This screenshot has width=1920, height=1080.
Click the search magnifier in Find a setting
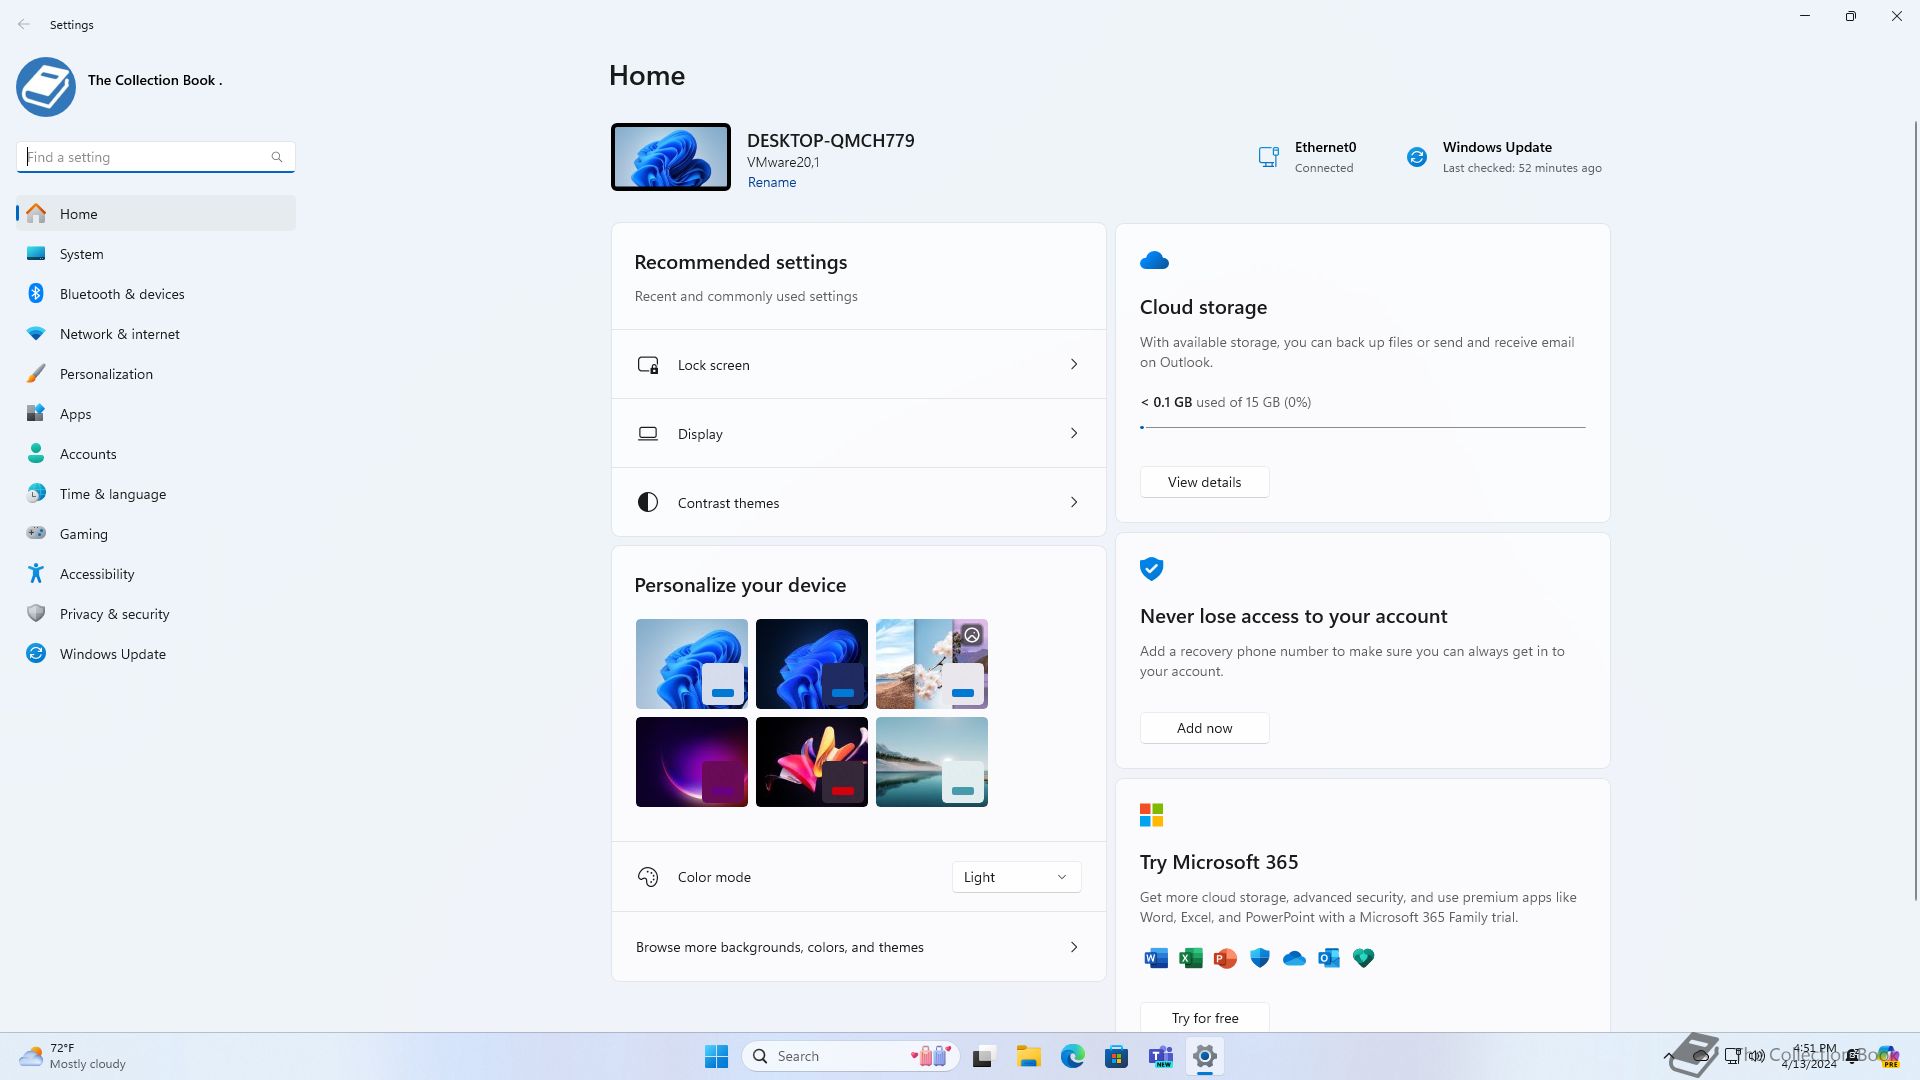277,157
